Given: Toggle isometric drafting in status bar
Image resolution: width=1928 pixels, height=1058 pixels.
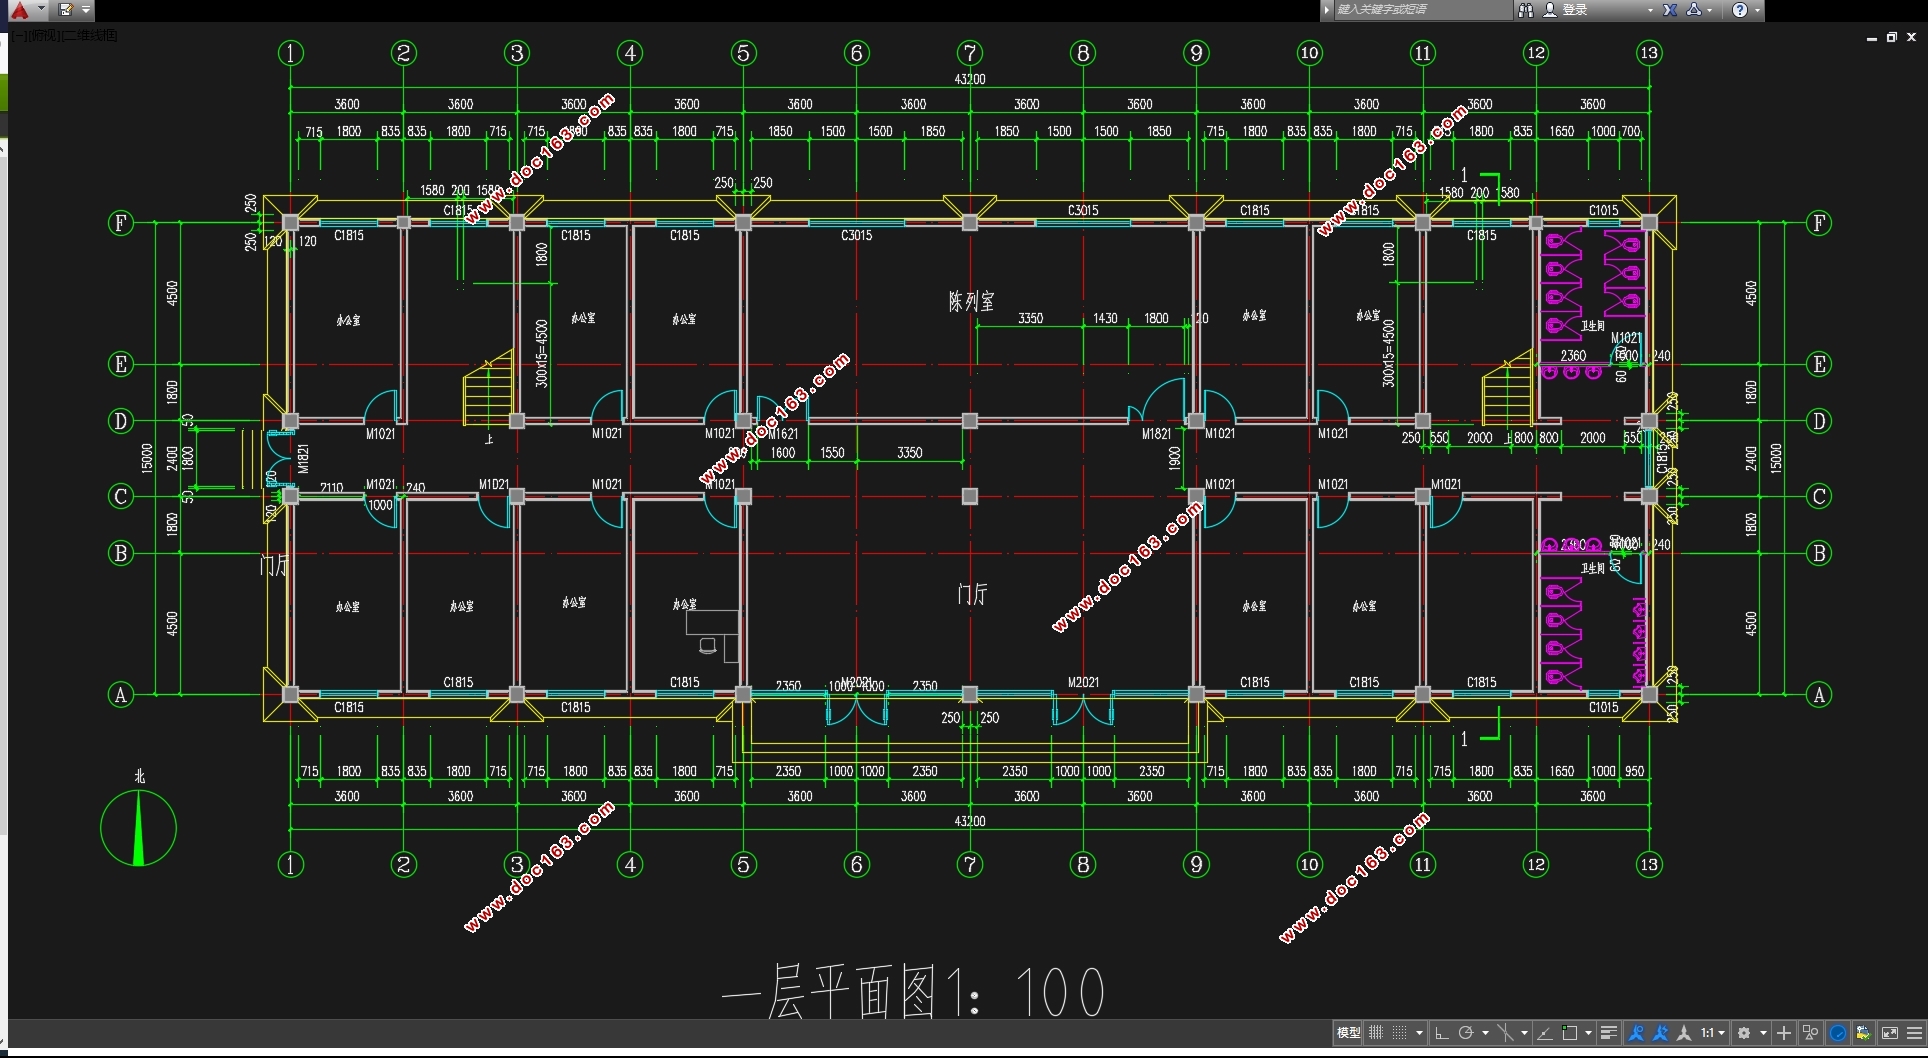Looking at the screenshot, I should coord(1505,1033).
